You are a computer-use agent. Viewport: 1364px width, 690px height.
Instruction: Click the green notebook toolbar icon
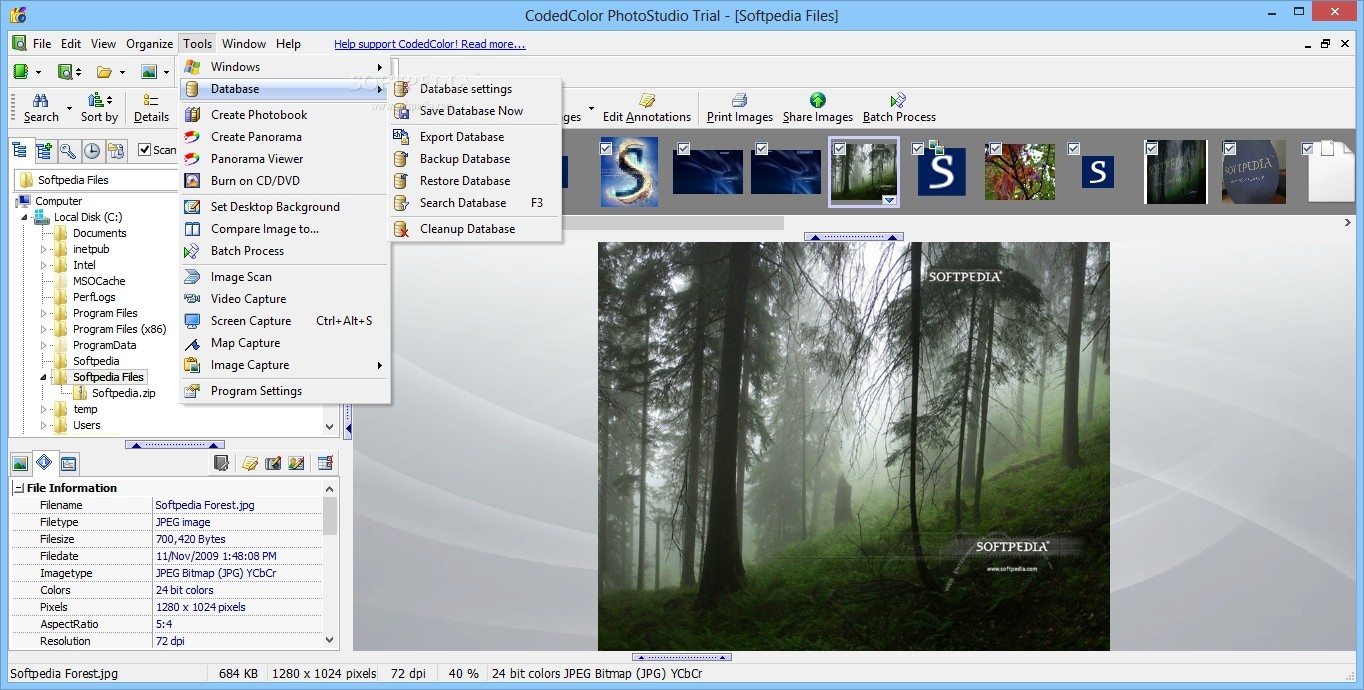20,72
